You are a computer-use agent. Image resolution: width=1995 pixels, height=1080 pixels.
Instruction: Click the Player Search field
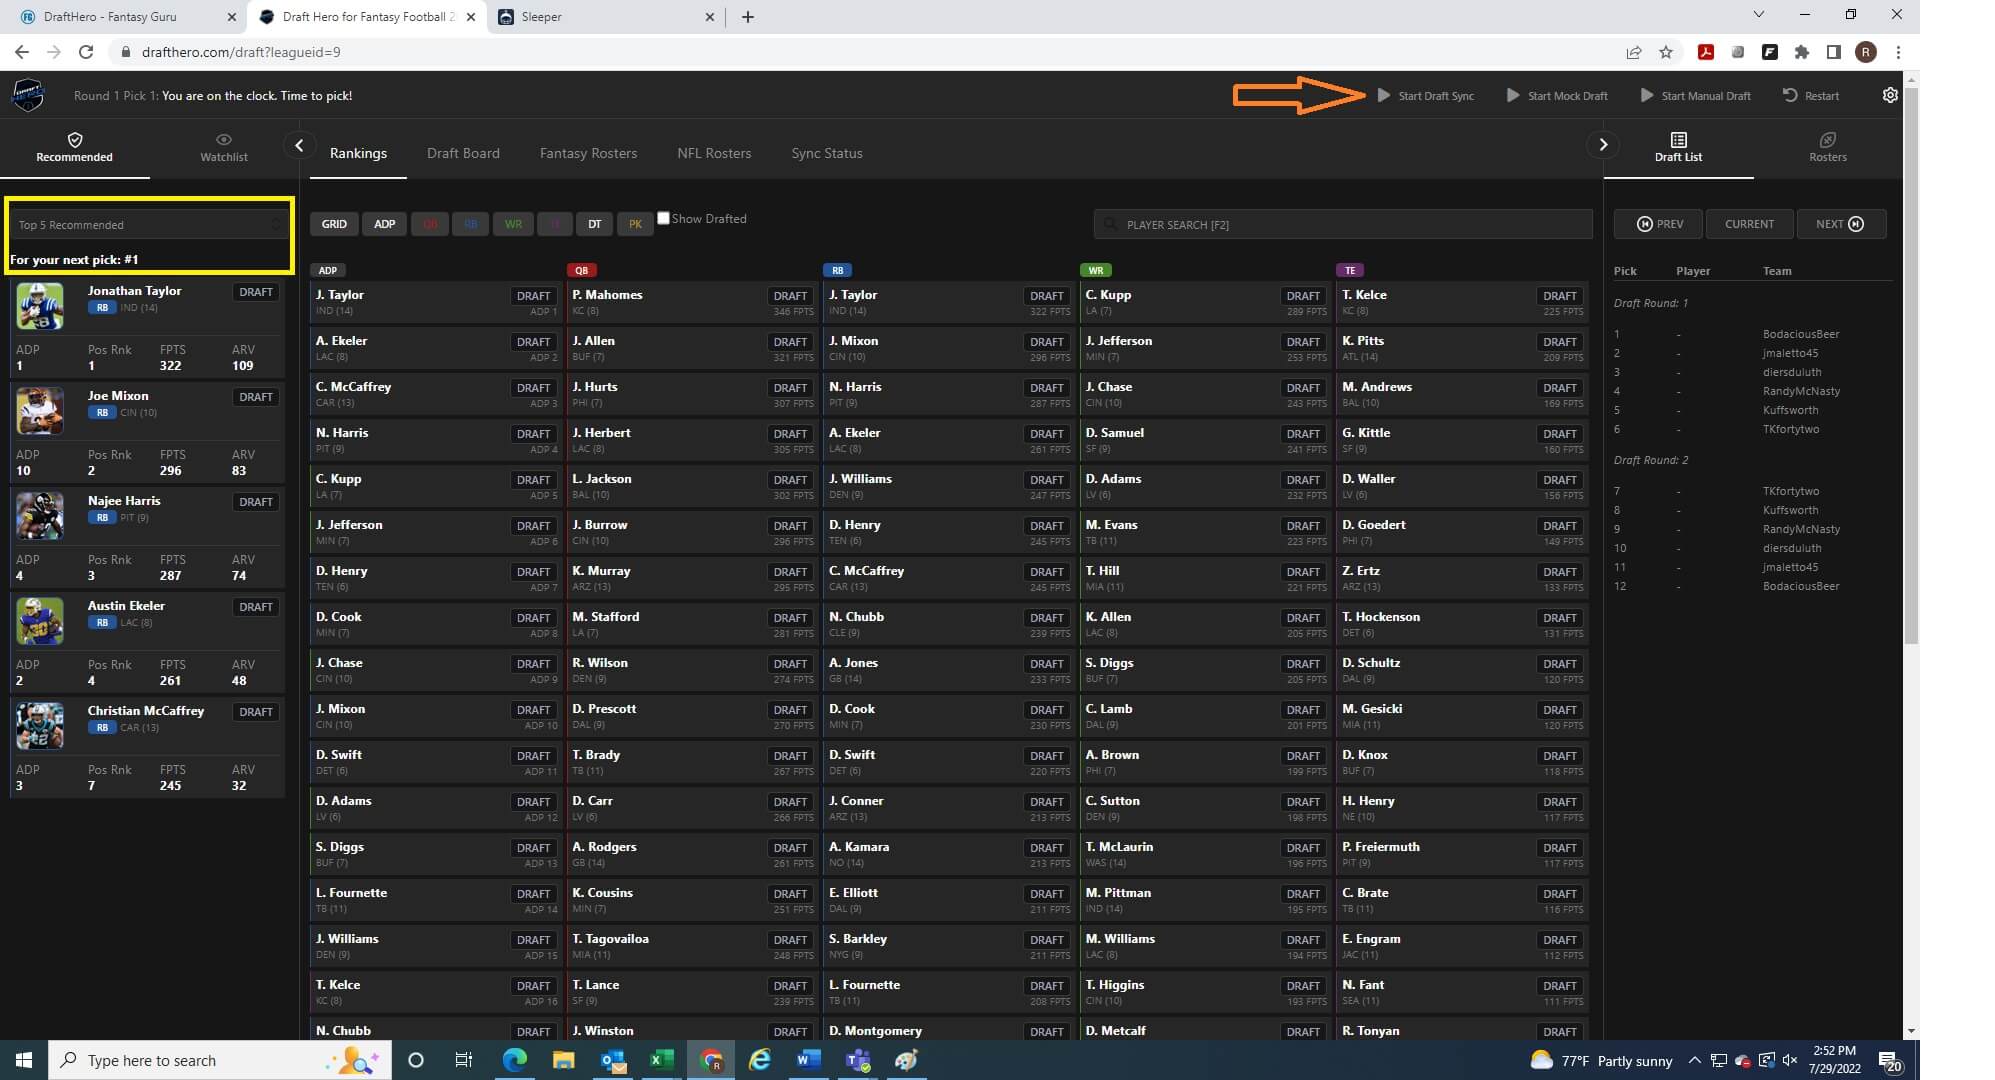click(1343, 224)
